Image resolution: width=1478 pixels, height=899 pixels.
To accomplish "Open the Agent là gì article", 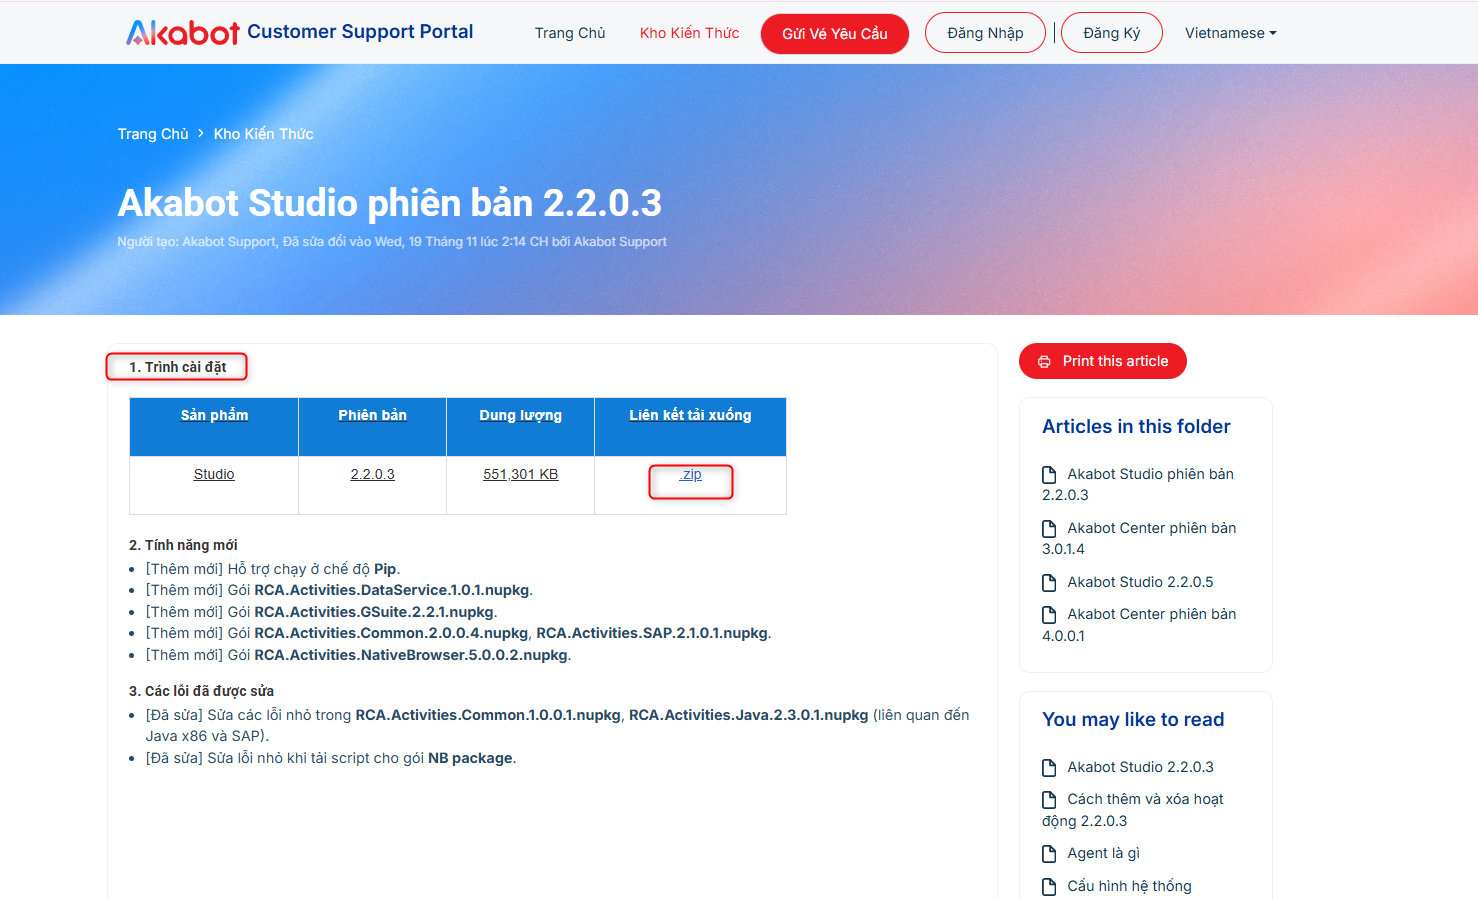I will pyautogui.click(x=1103, y=853).
